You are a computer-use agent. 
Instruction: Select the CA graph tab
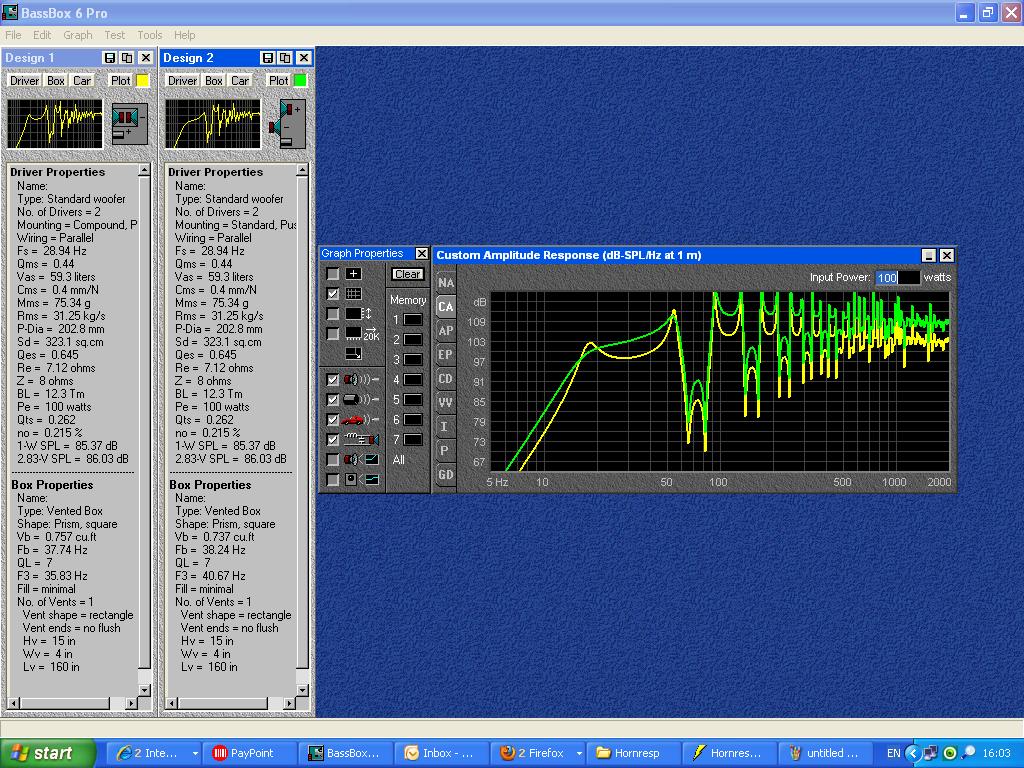click(445, 306)
